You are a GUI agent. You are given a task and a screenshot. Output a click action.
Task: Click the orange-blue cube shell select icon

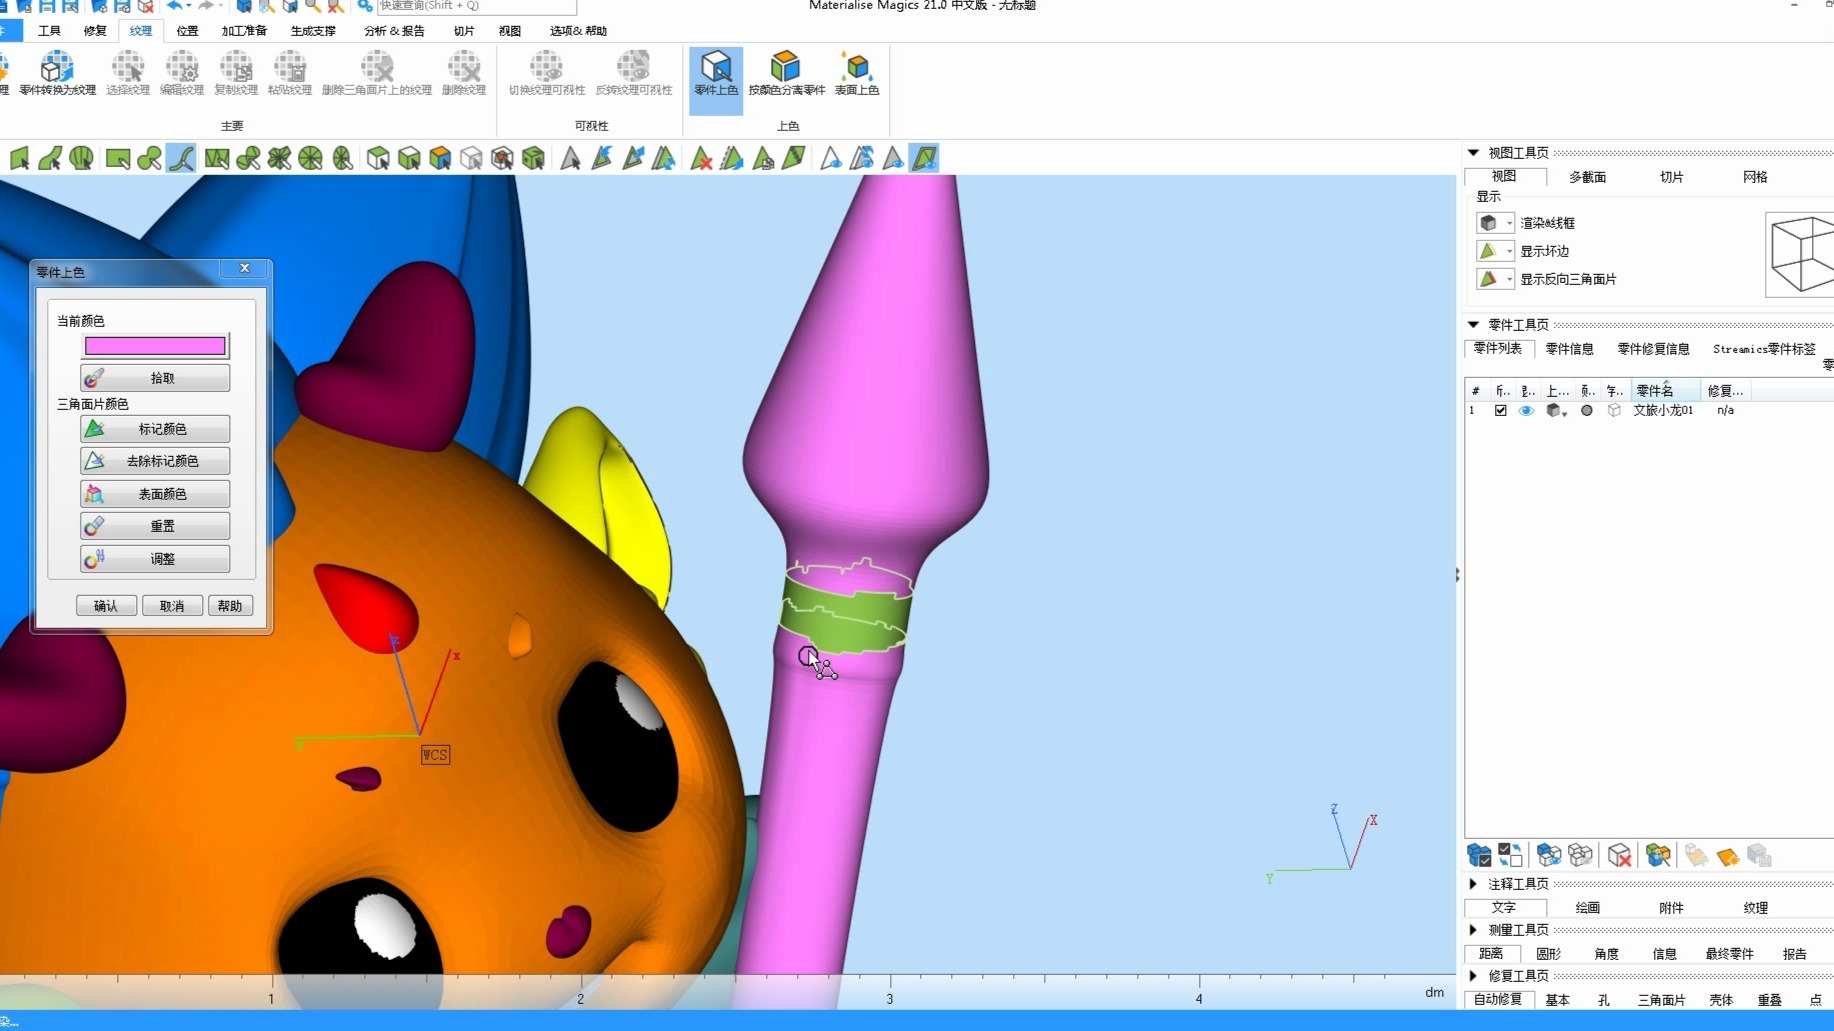pyautogui.click(x=440, y=158)
